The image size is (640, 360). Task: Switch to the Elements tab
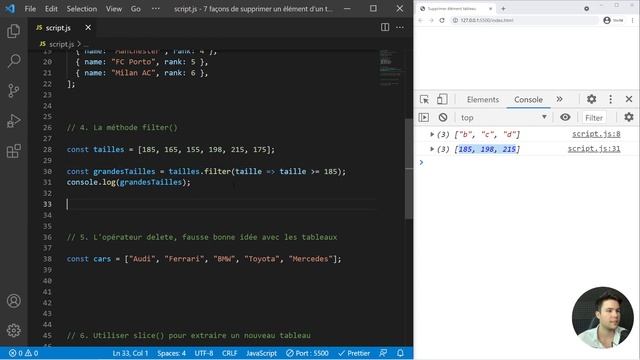pos(483,100)
